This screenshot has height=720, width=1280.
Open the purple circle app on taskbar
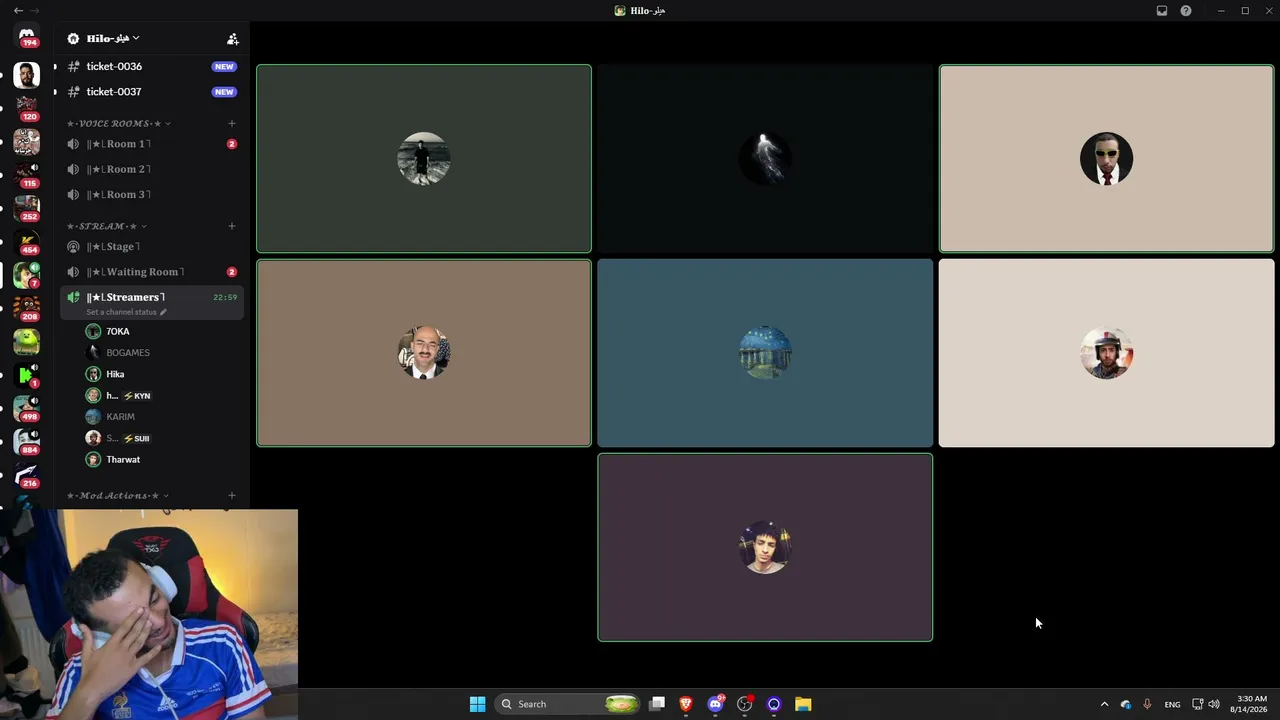pos(774,704)
